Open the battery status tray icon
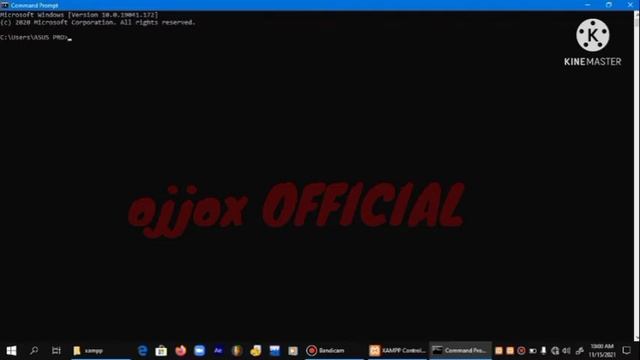640x360 pixels. pos(533,350)
